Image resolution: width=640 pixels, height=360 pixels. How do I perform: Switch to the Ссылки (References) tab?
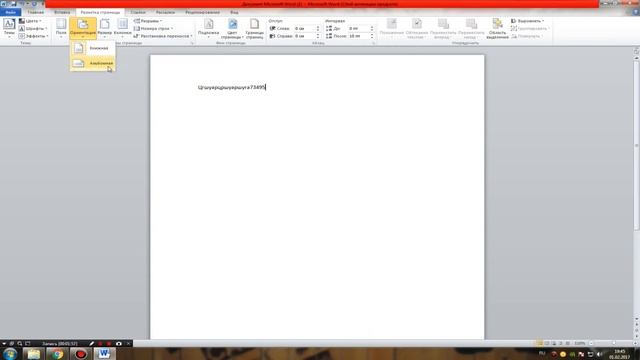pos(138,12)
